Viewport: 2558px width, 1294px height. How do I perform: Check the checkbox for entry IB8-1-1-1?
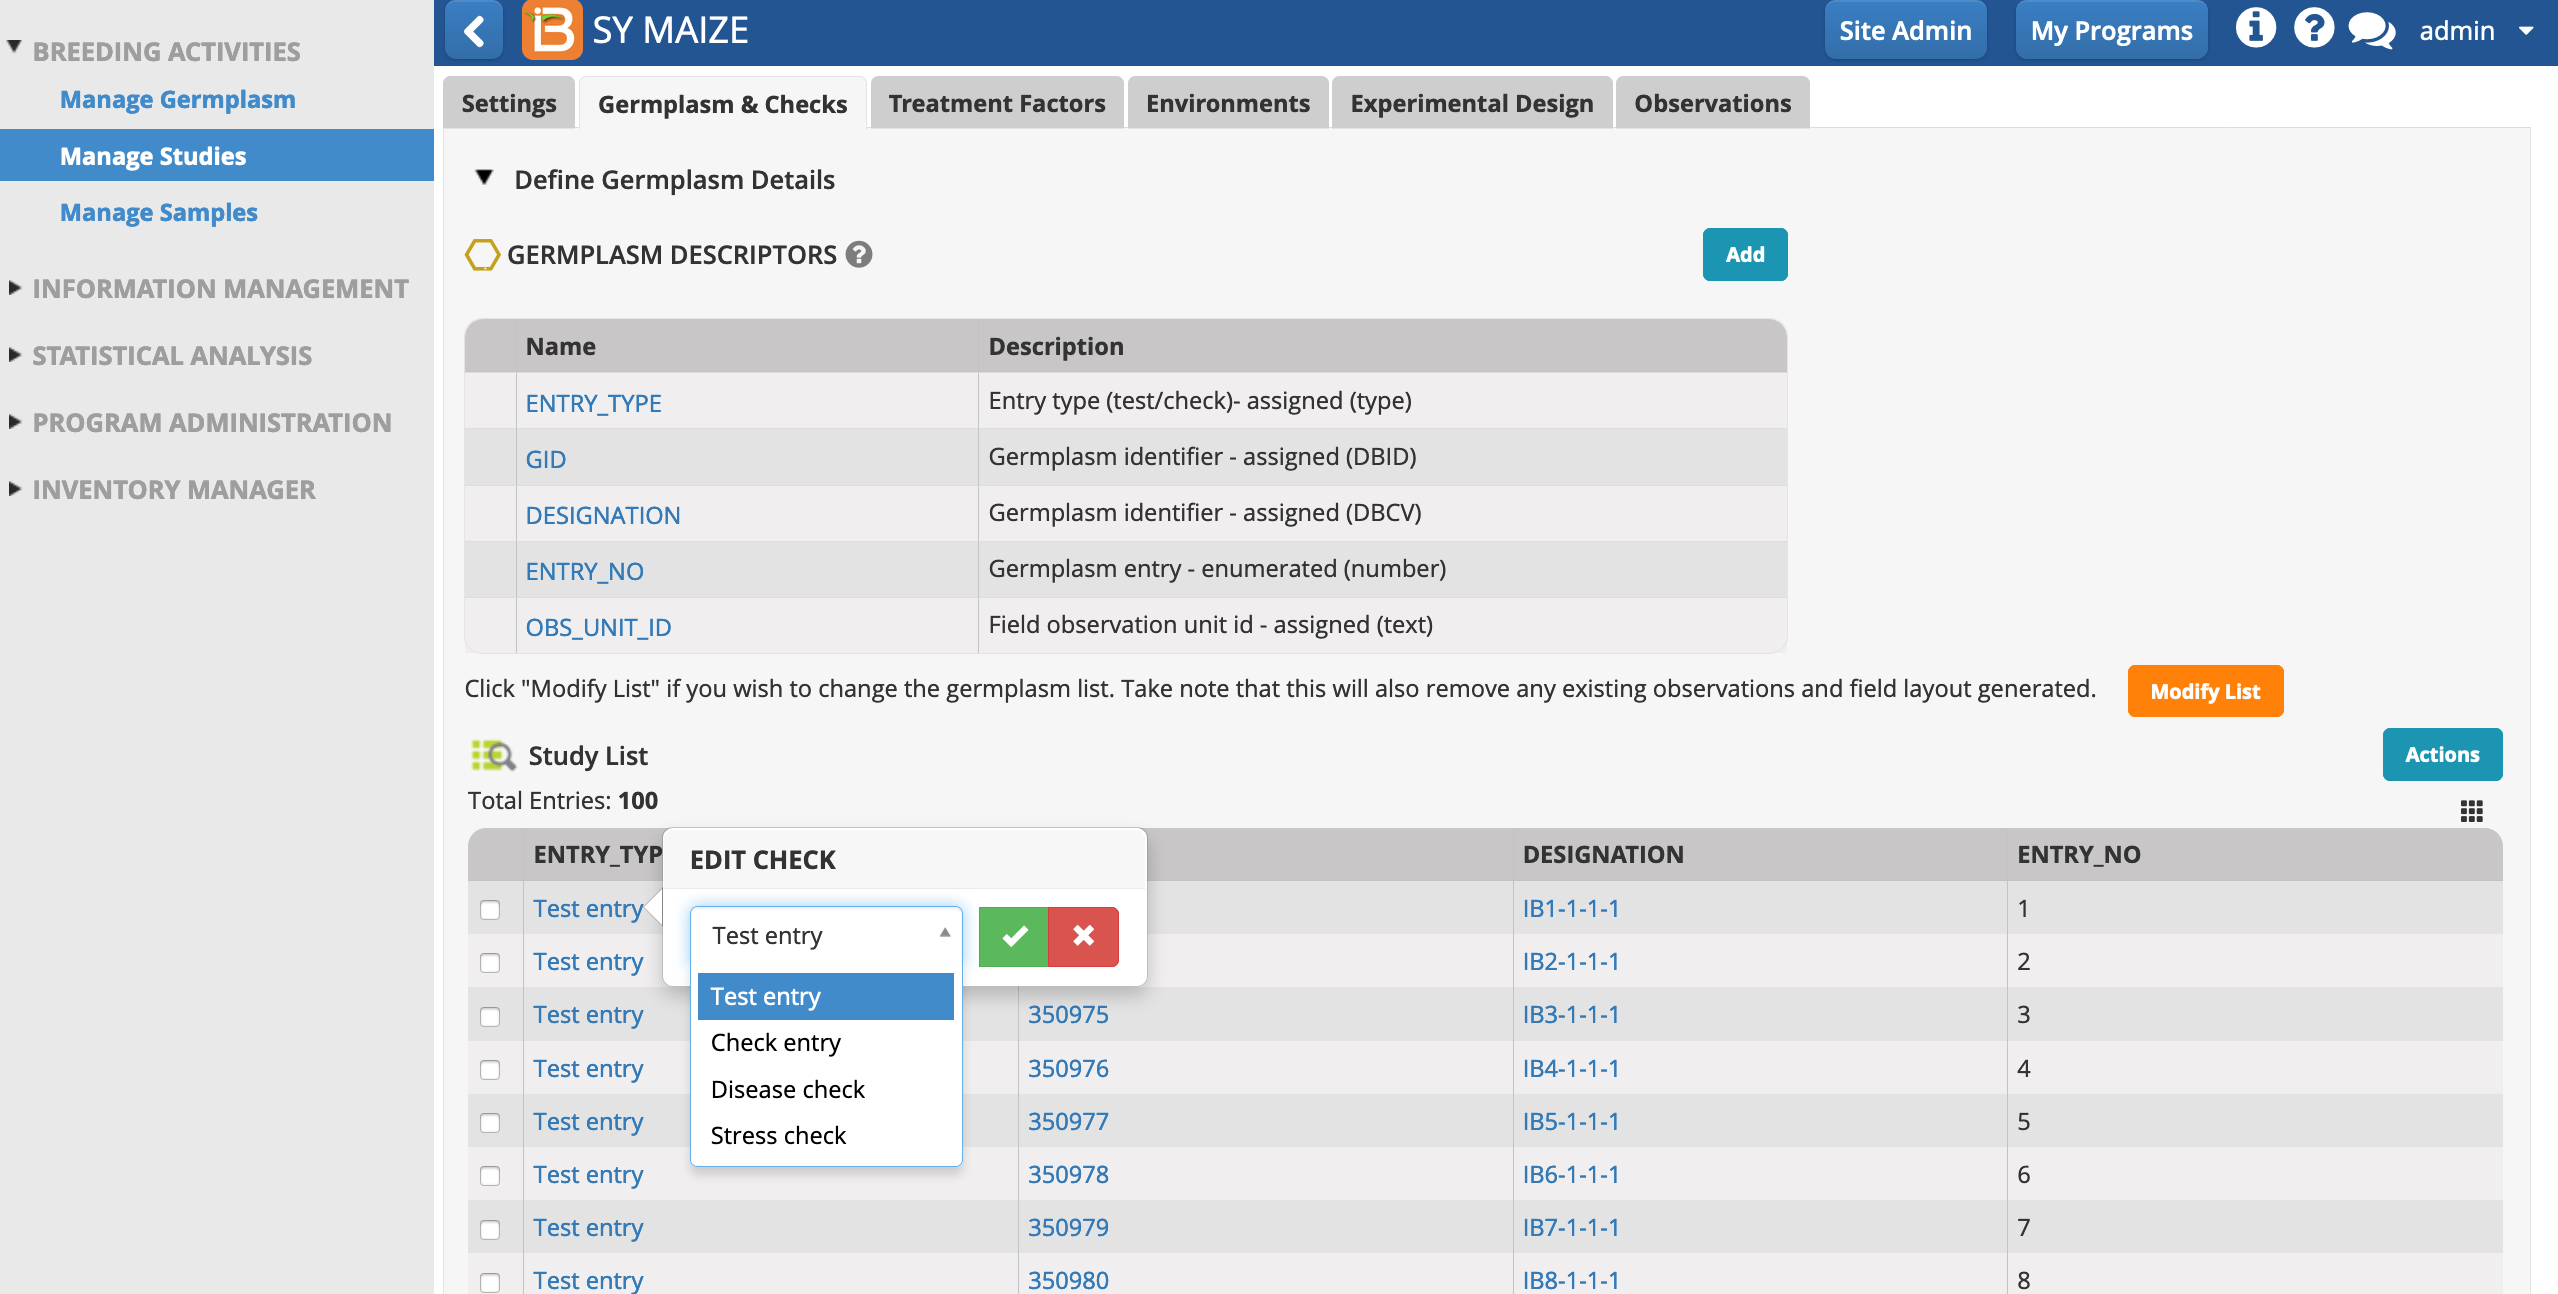pos(490,1282)
